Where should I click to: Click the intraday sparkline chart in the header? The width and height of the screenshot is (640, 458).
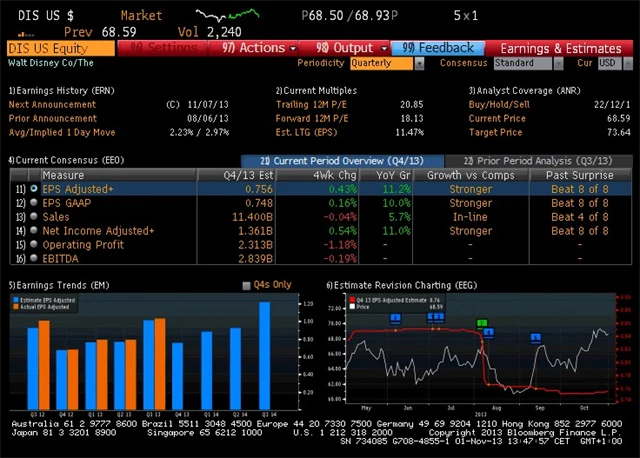(x=224, y=17)
